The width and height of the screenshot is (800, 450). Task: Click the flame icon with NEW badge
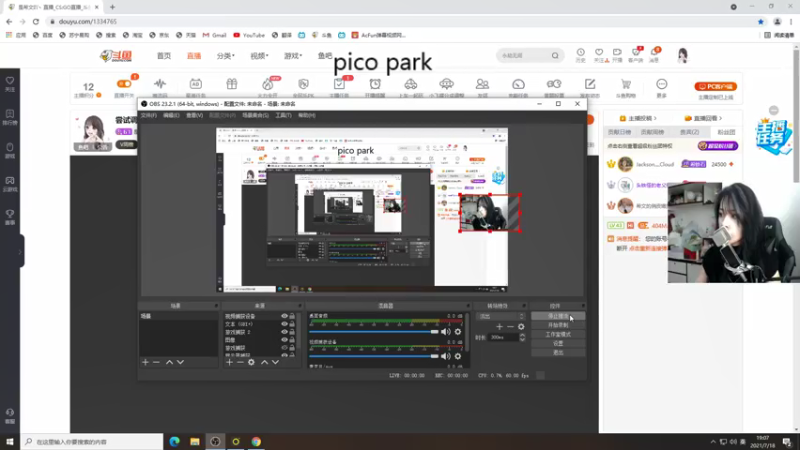(268, 84)
